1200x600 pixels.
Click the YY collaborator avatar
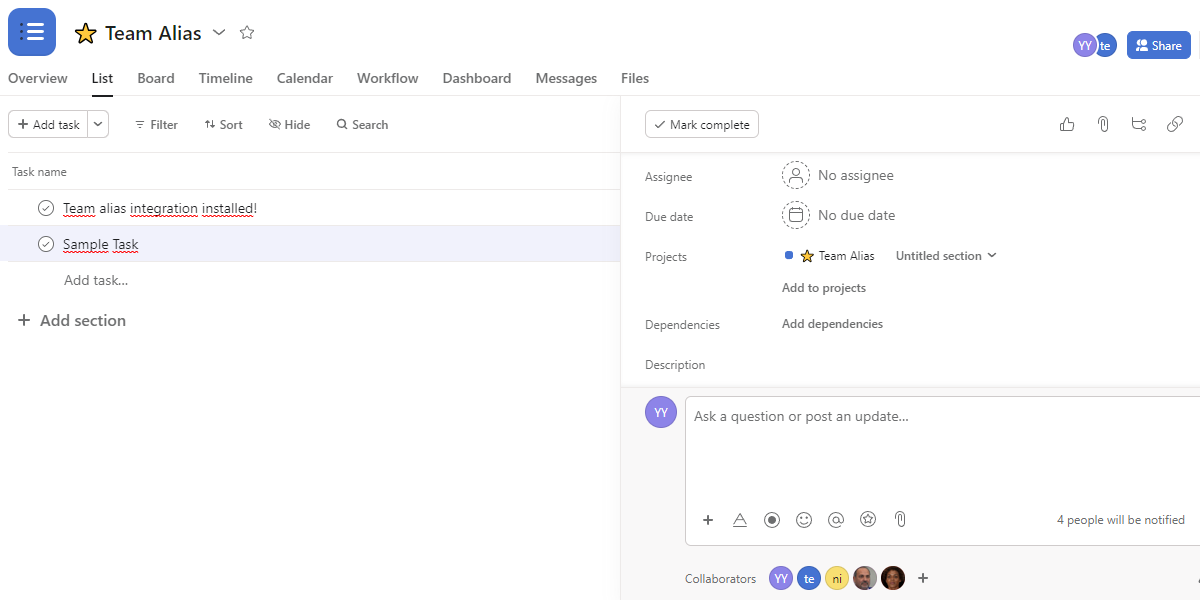(x=781, y=578)
